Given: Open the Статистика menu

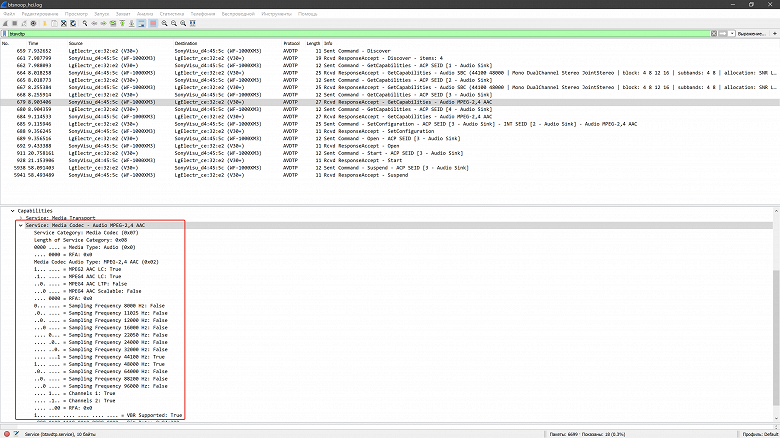Looking at the screenshot, I should [172, 14].
